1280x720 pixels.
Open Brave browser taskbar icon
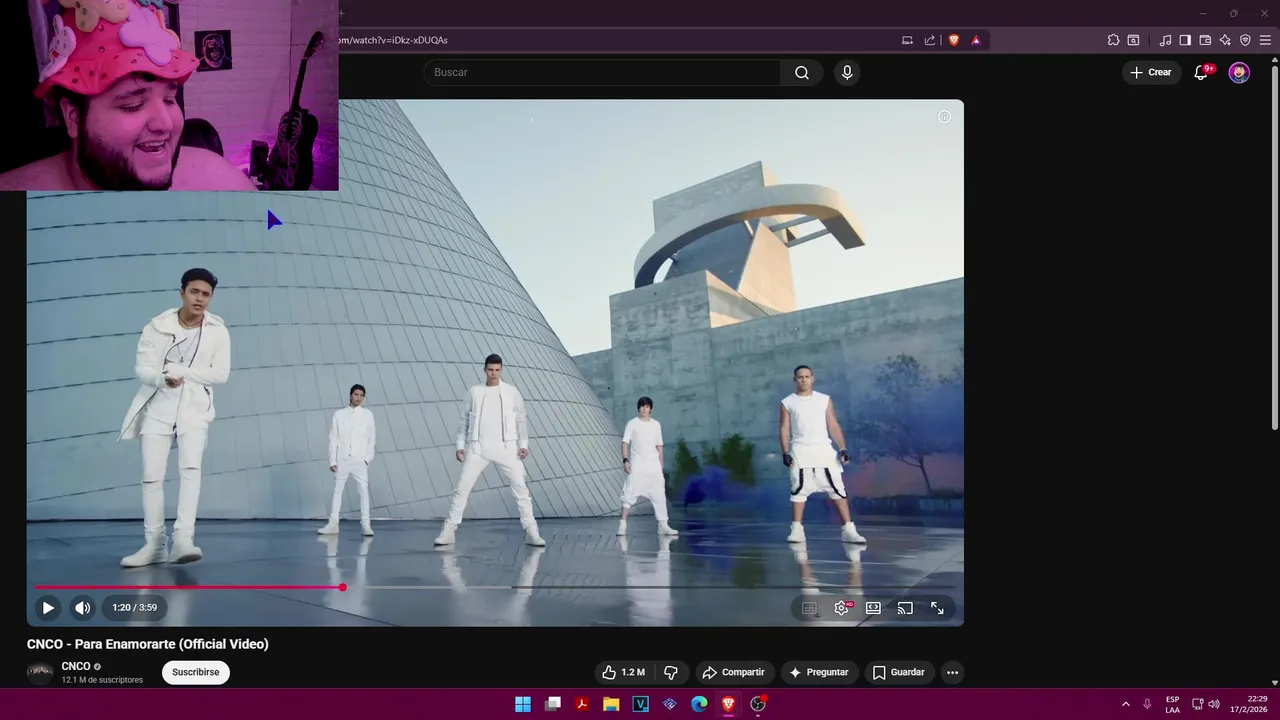point(729,704)
